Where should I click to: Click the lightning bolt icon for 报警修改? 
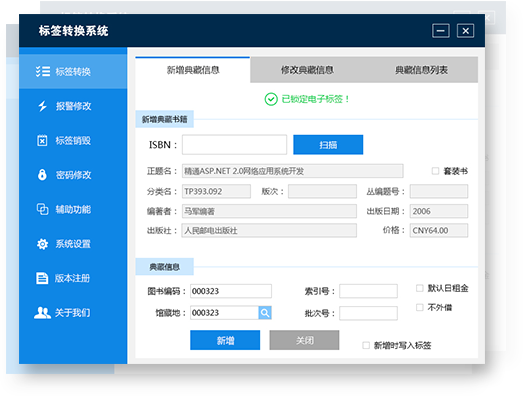42,106
